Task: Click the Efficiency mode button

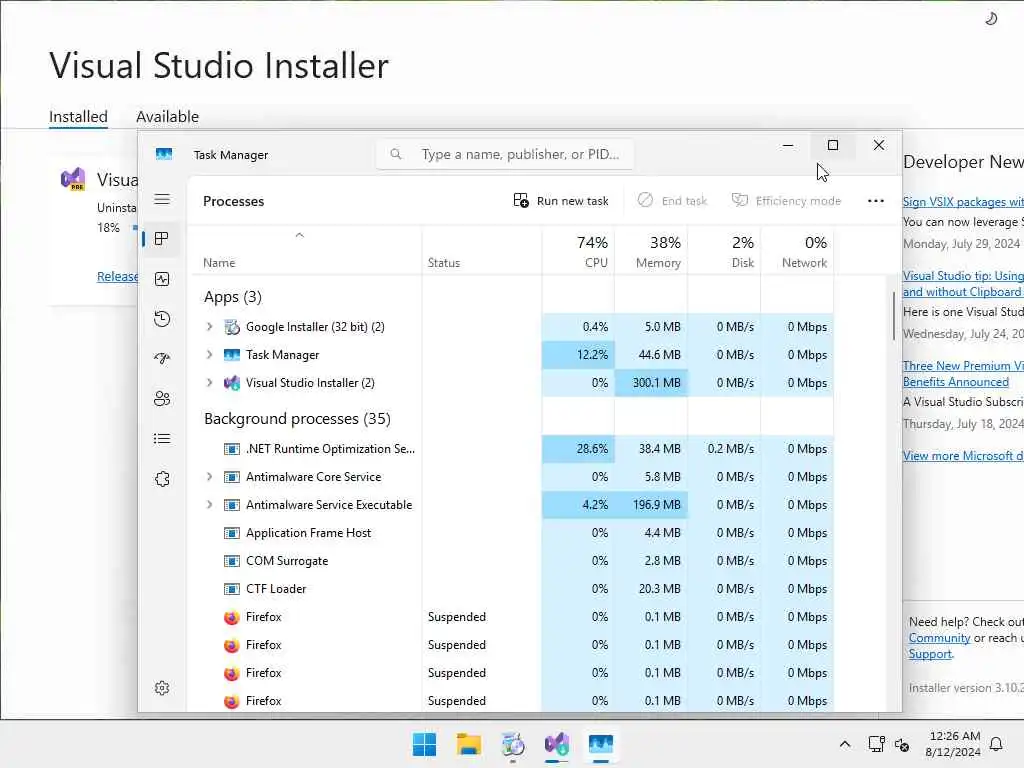Action: (786, 200)
